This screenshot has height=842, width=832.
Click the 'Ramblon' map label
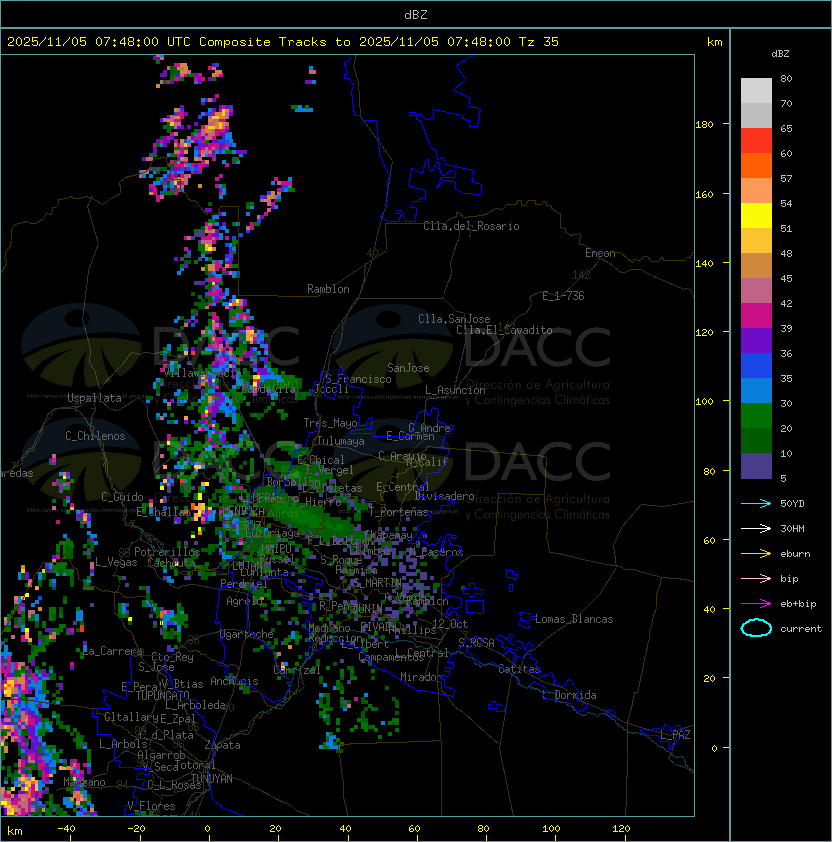[328, 289]
